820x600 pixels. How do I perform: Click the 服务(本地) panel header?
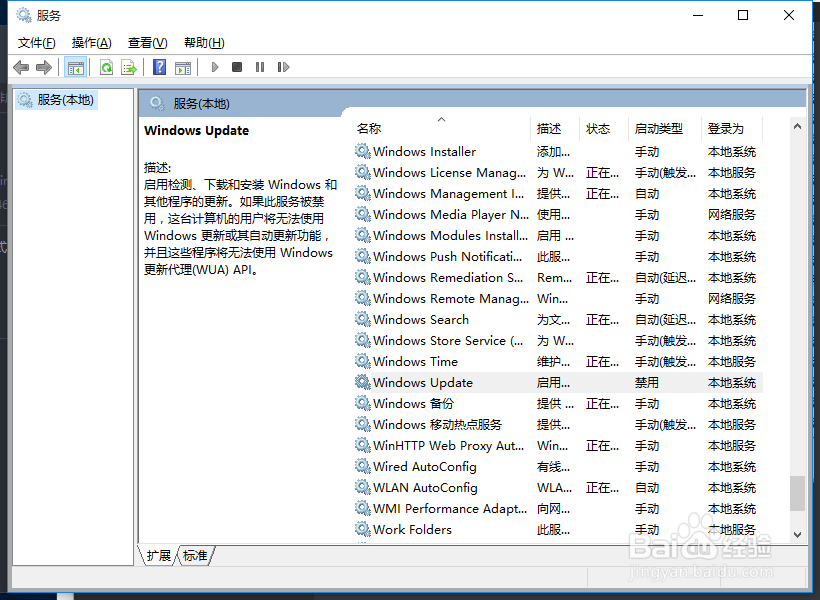coord(202,104)
